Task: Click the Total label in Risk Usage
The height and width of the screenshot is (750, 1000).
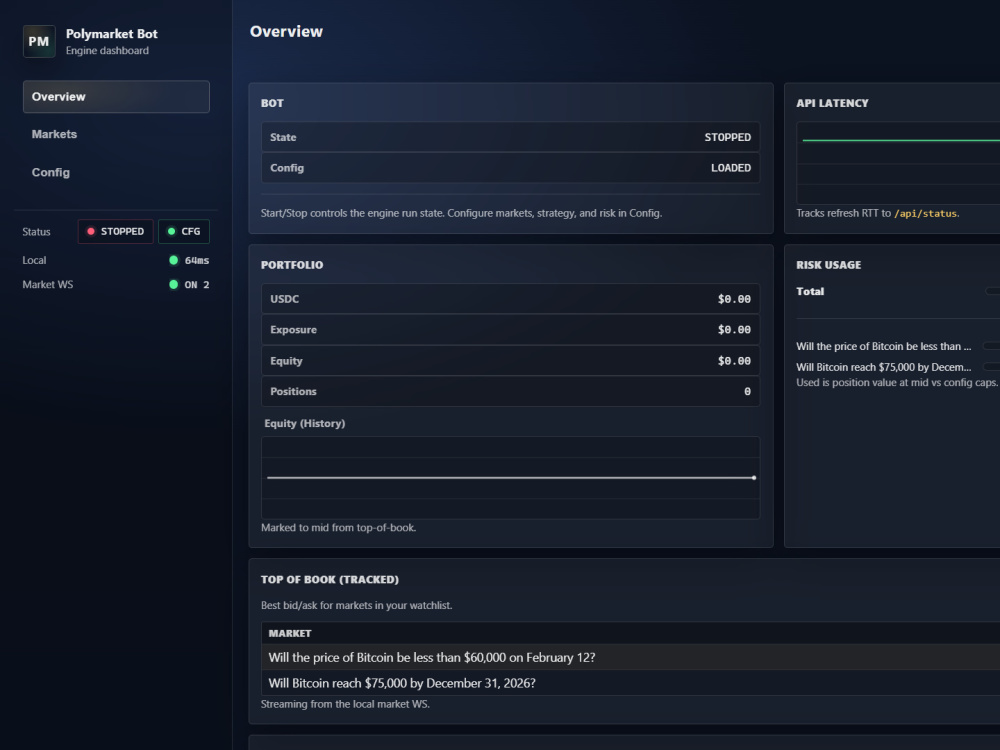Action: point(810,291)
